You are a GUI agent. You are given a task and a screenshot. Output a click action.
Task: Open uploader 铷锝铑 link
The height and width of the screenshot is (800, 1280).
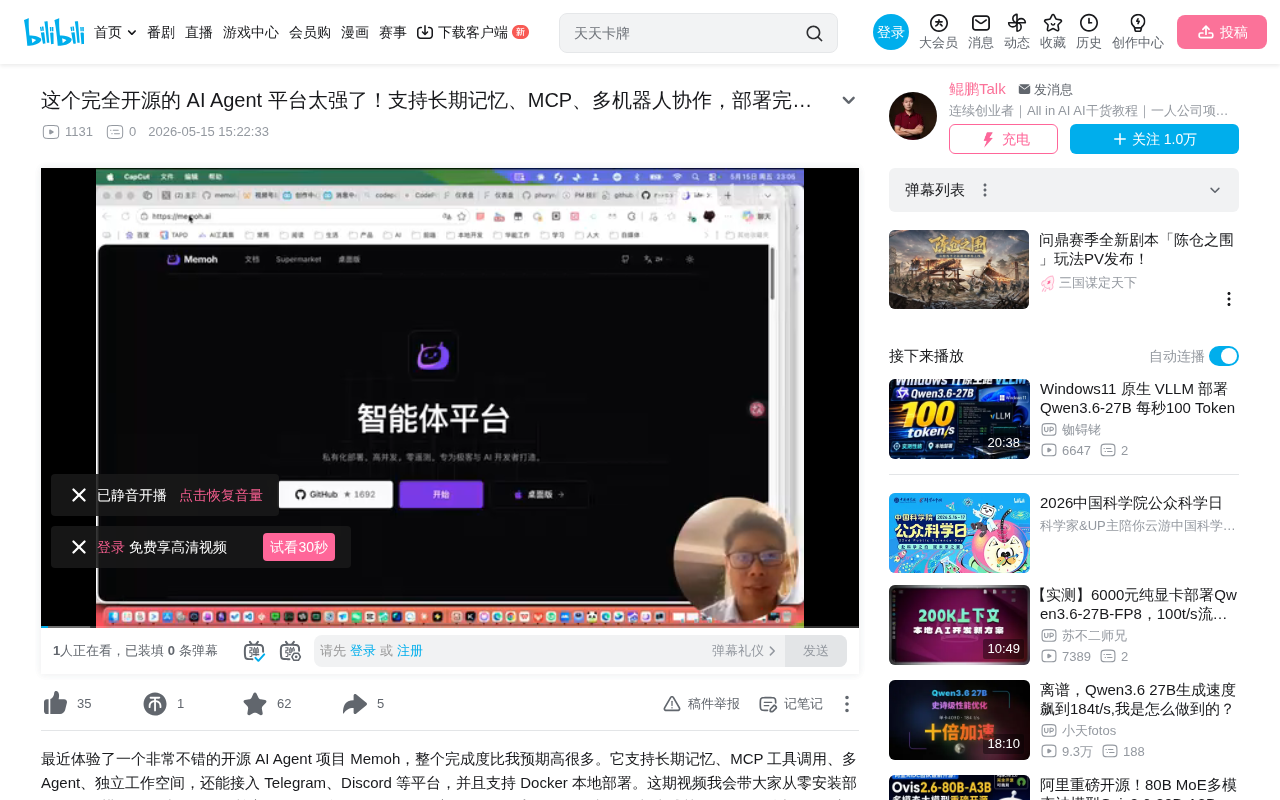click(x=1081, y=430)
